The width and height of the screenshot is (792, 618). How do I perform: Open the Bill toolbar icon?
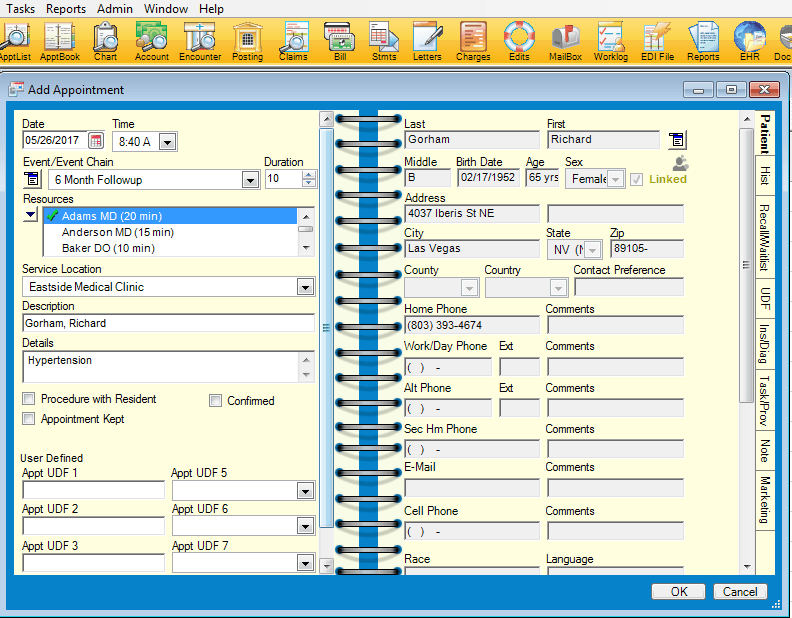coord(340,41)
